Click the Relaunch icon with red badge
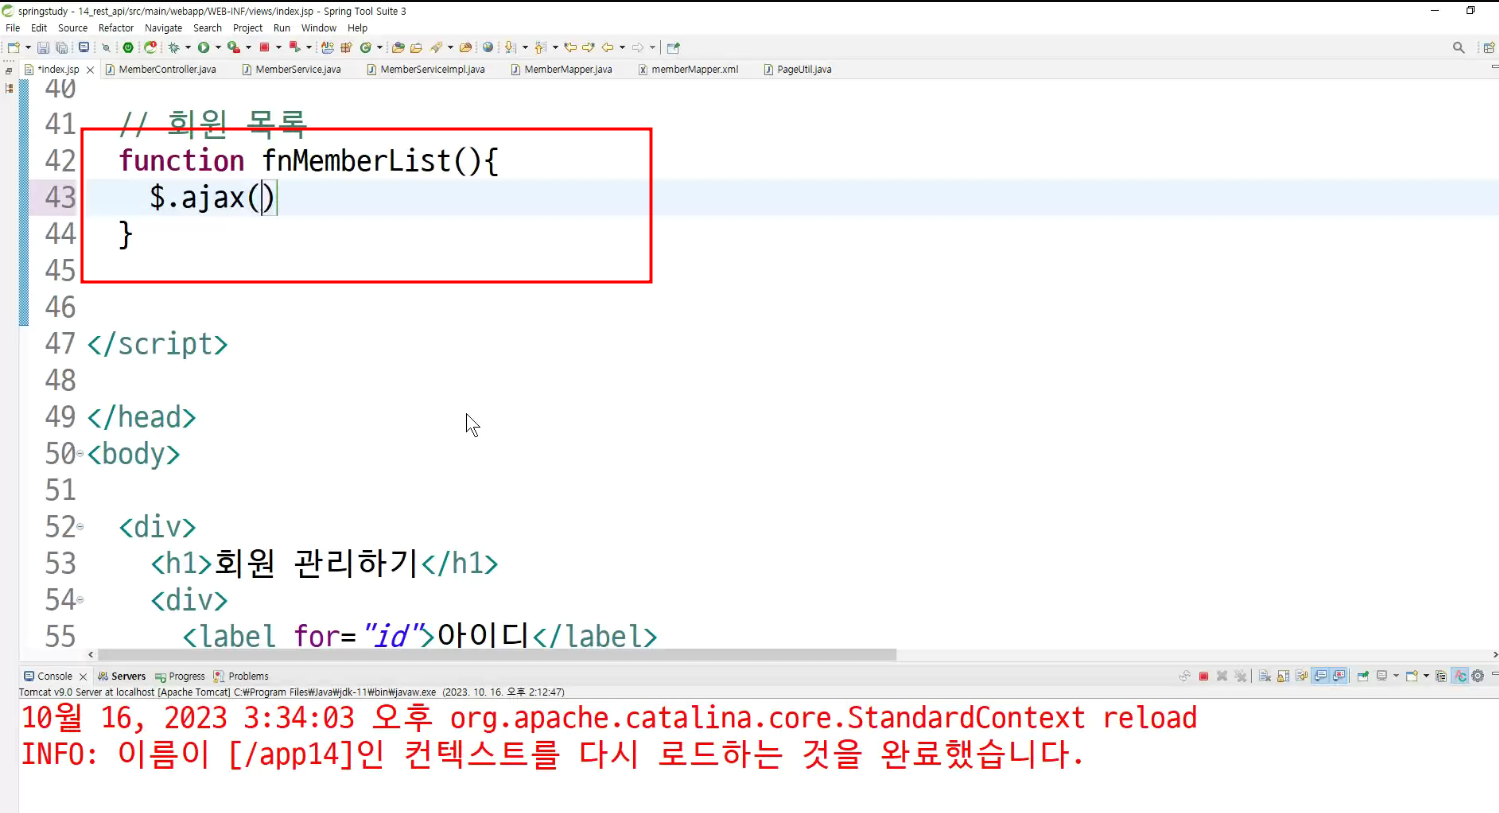1499x813 pixels. point(151,47)
